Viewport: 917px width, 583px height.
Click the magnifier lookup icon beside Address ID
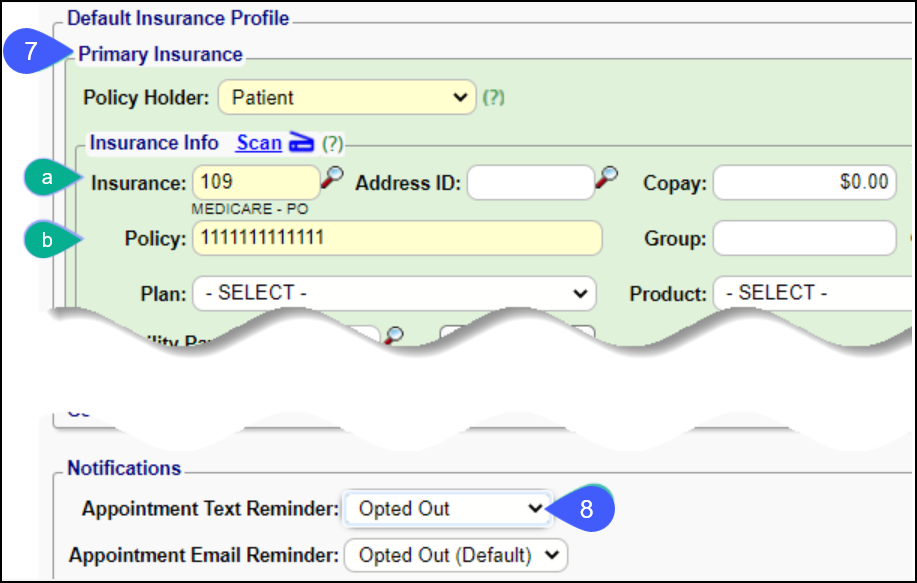click(x=607, y=178)
